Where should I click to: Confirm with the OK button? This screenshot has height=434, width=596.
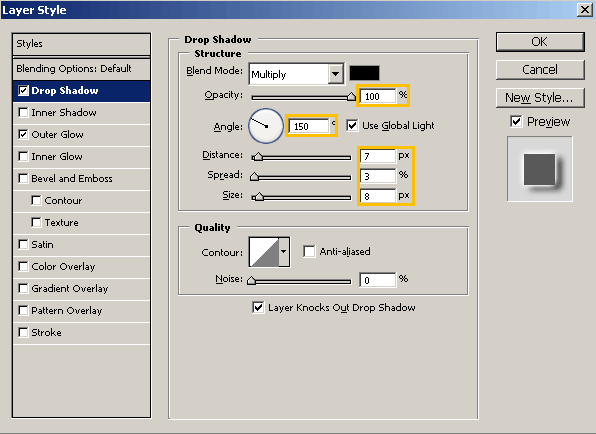tap(540, 42)
